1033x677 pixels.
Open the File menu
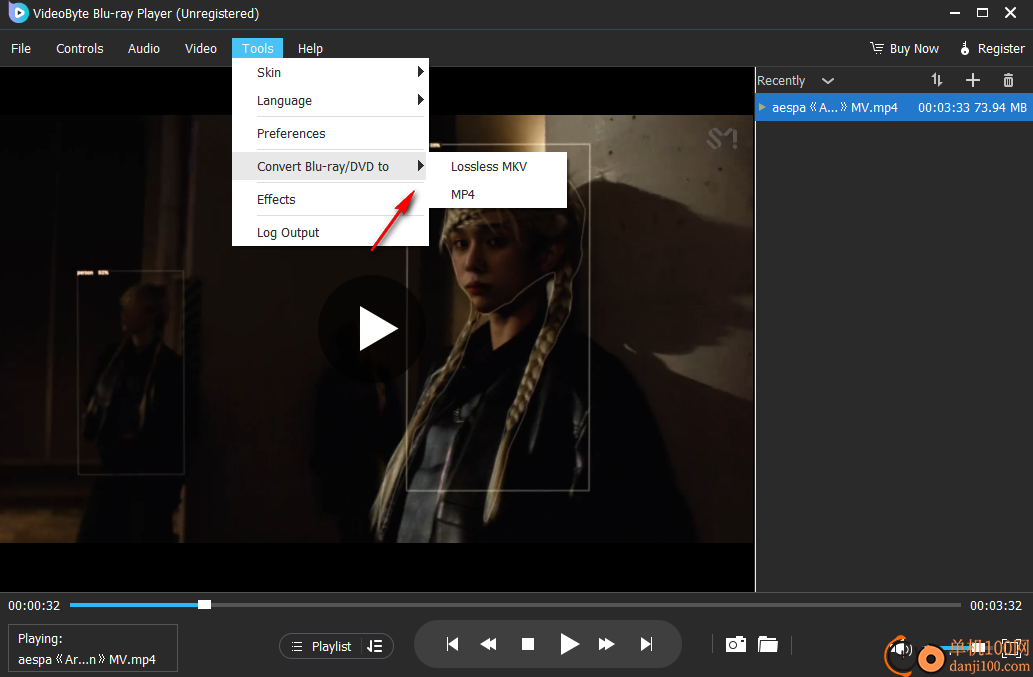coord(21,49)
